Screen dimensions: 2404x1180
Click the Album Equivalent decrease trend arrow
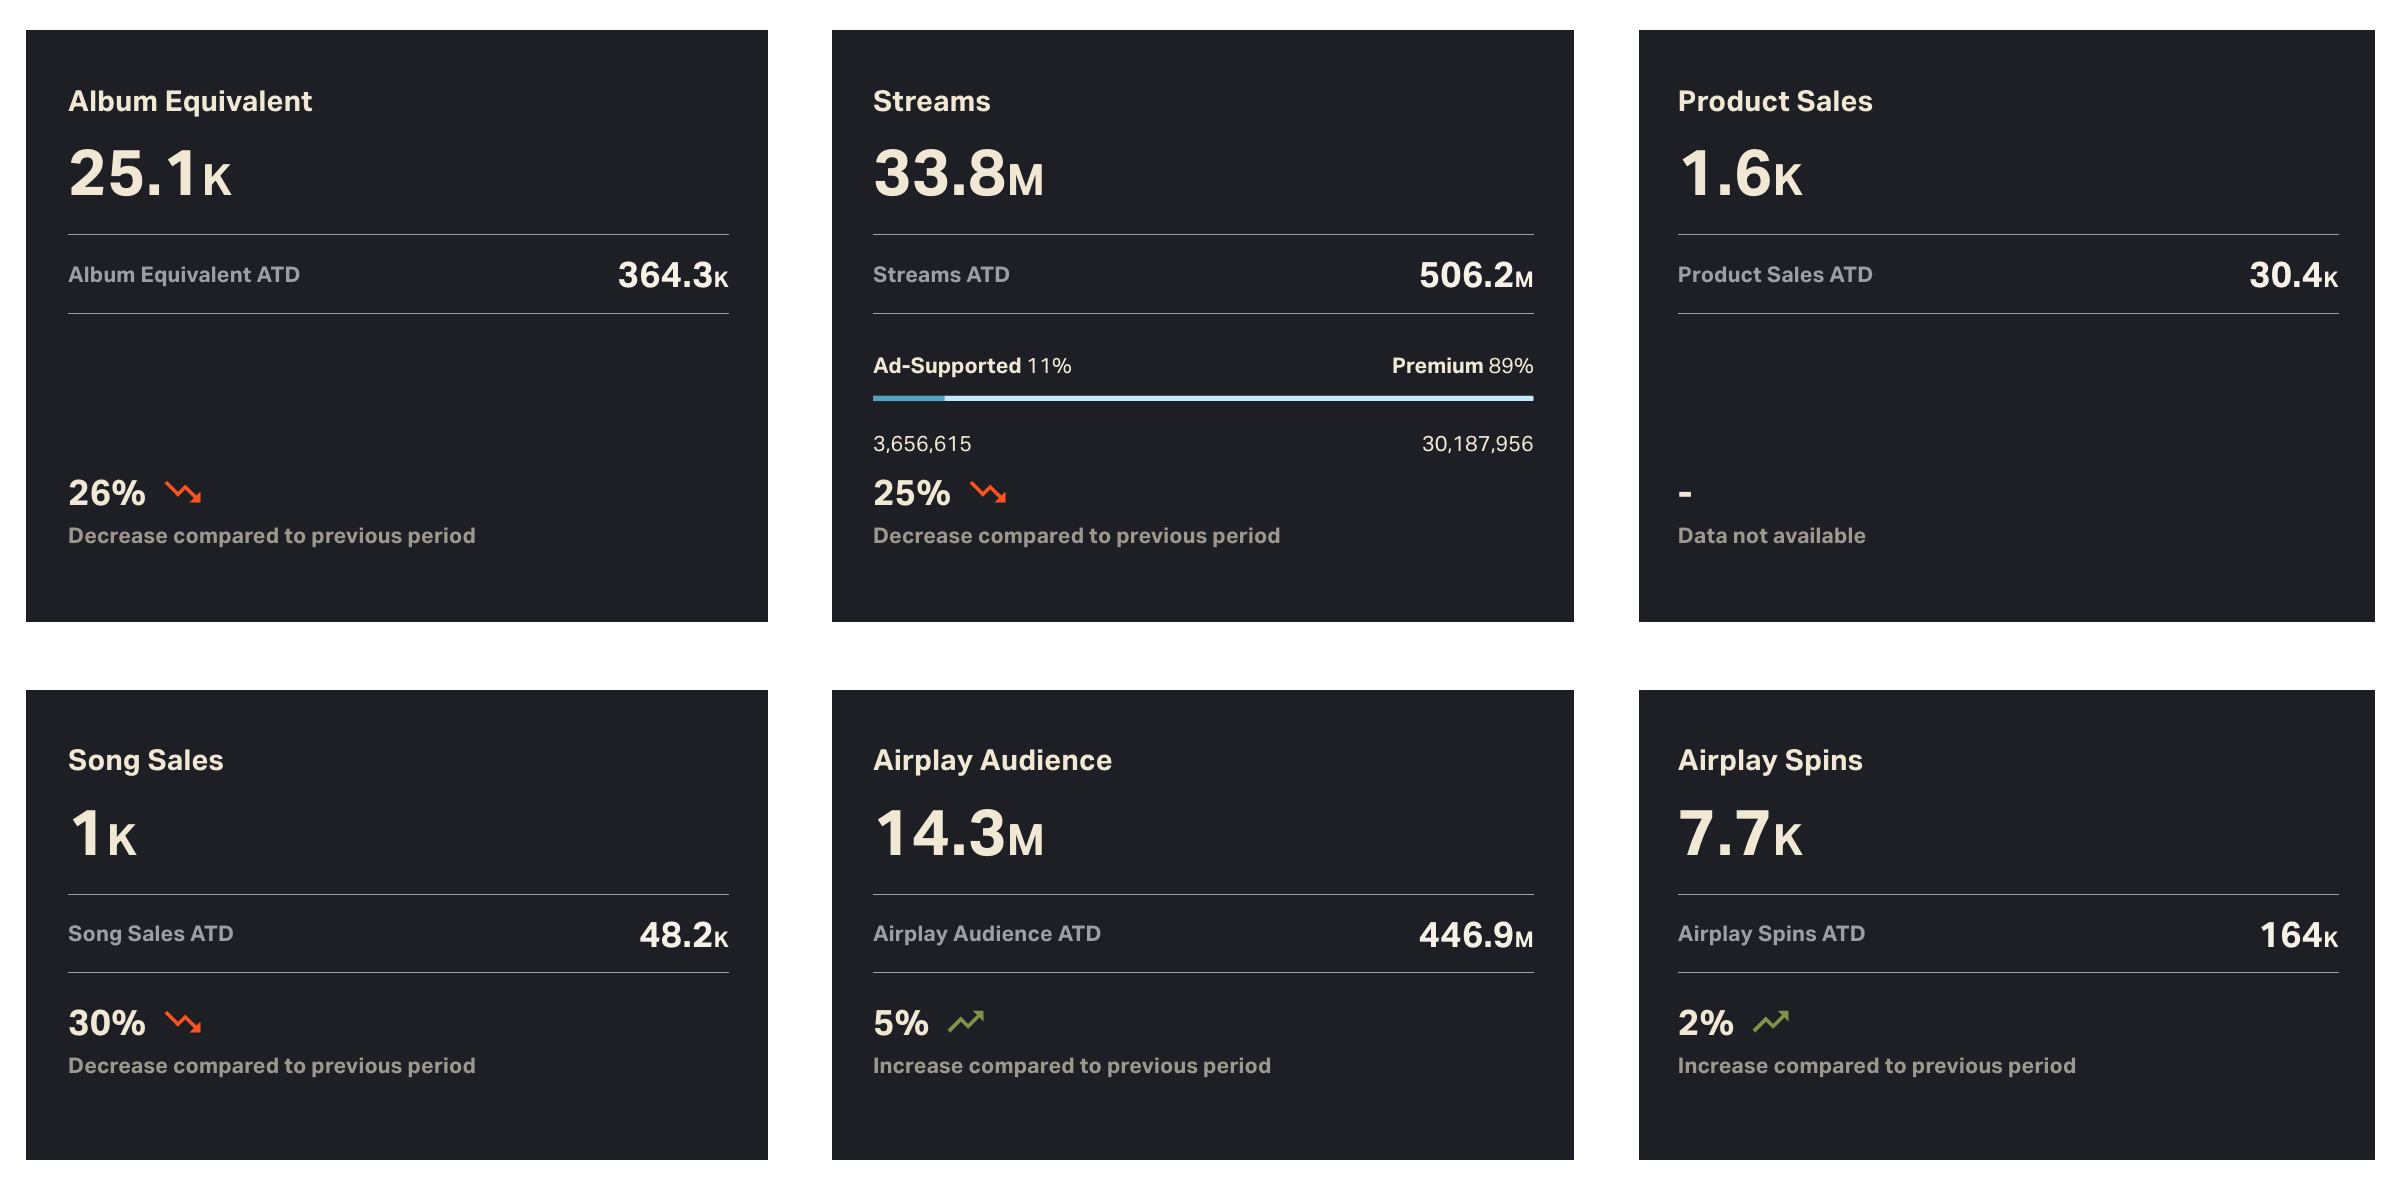(x=183, y=492)
